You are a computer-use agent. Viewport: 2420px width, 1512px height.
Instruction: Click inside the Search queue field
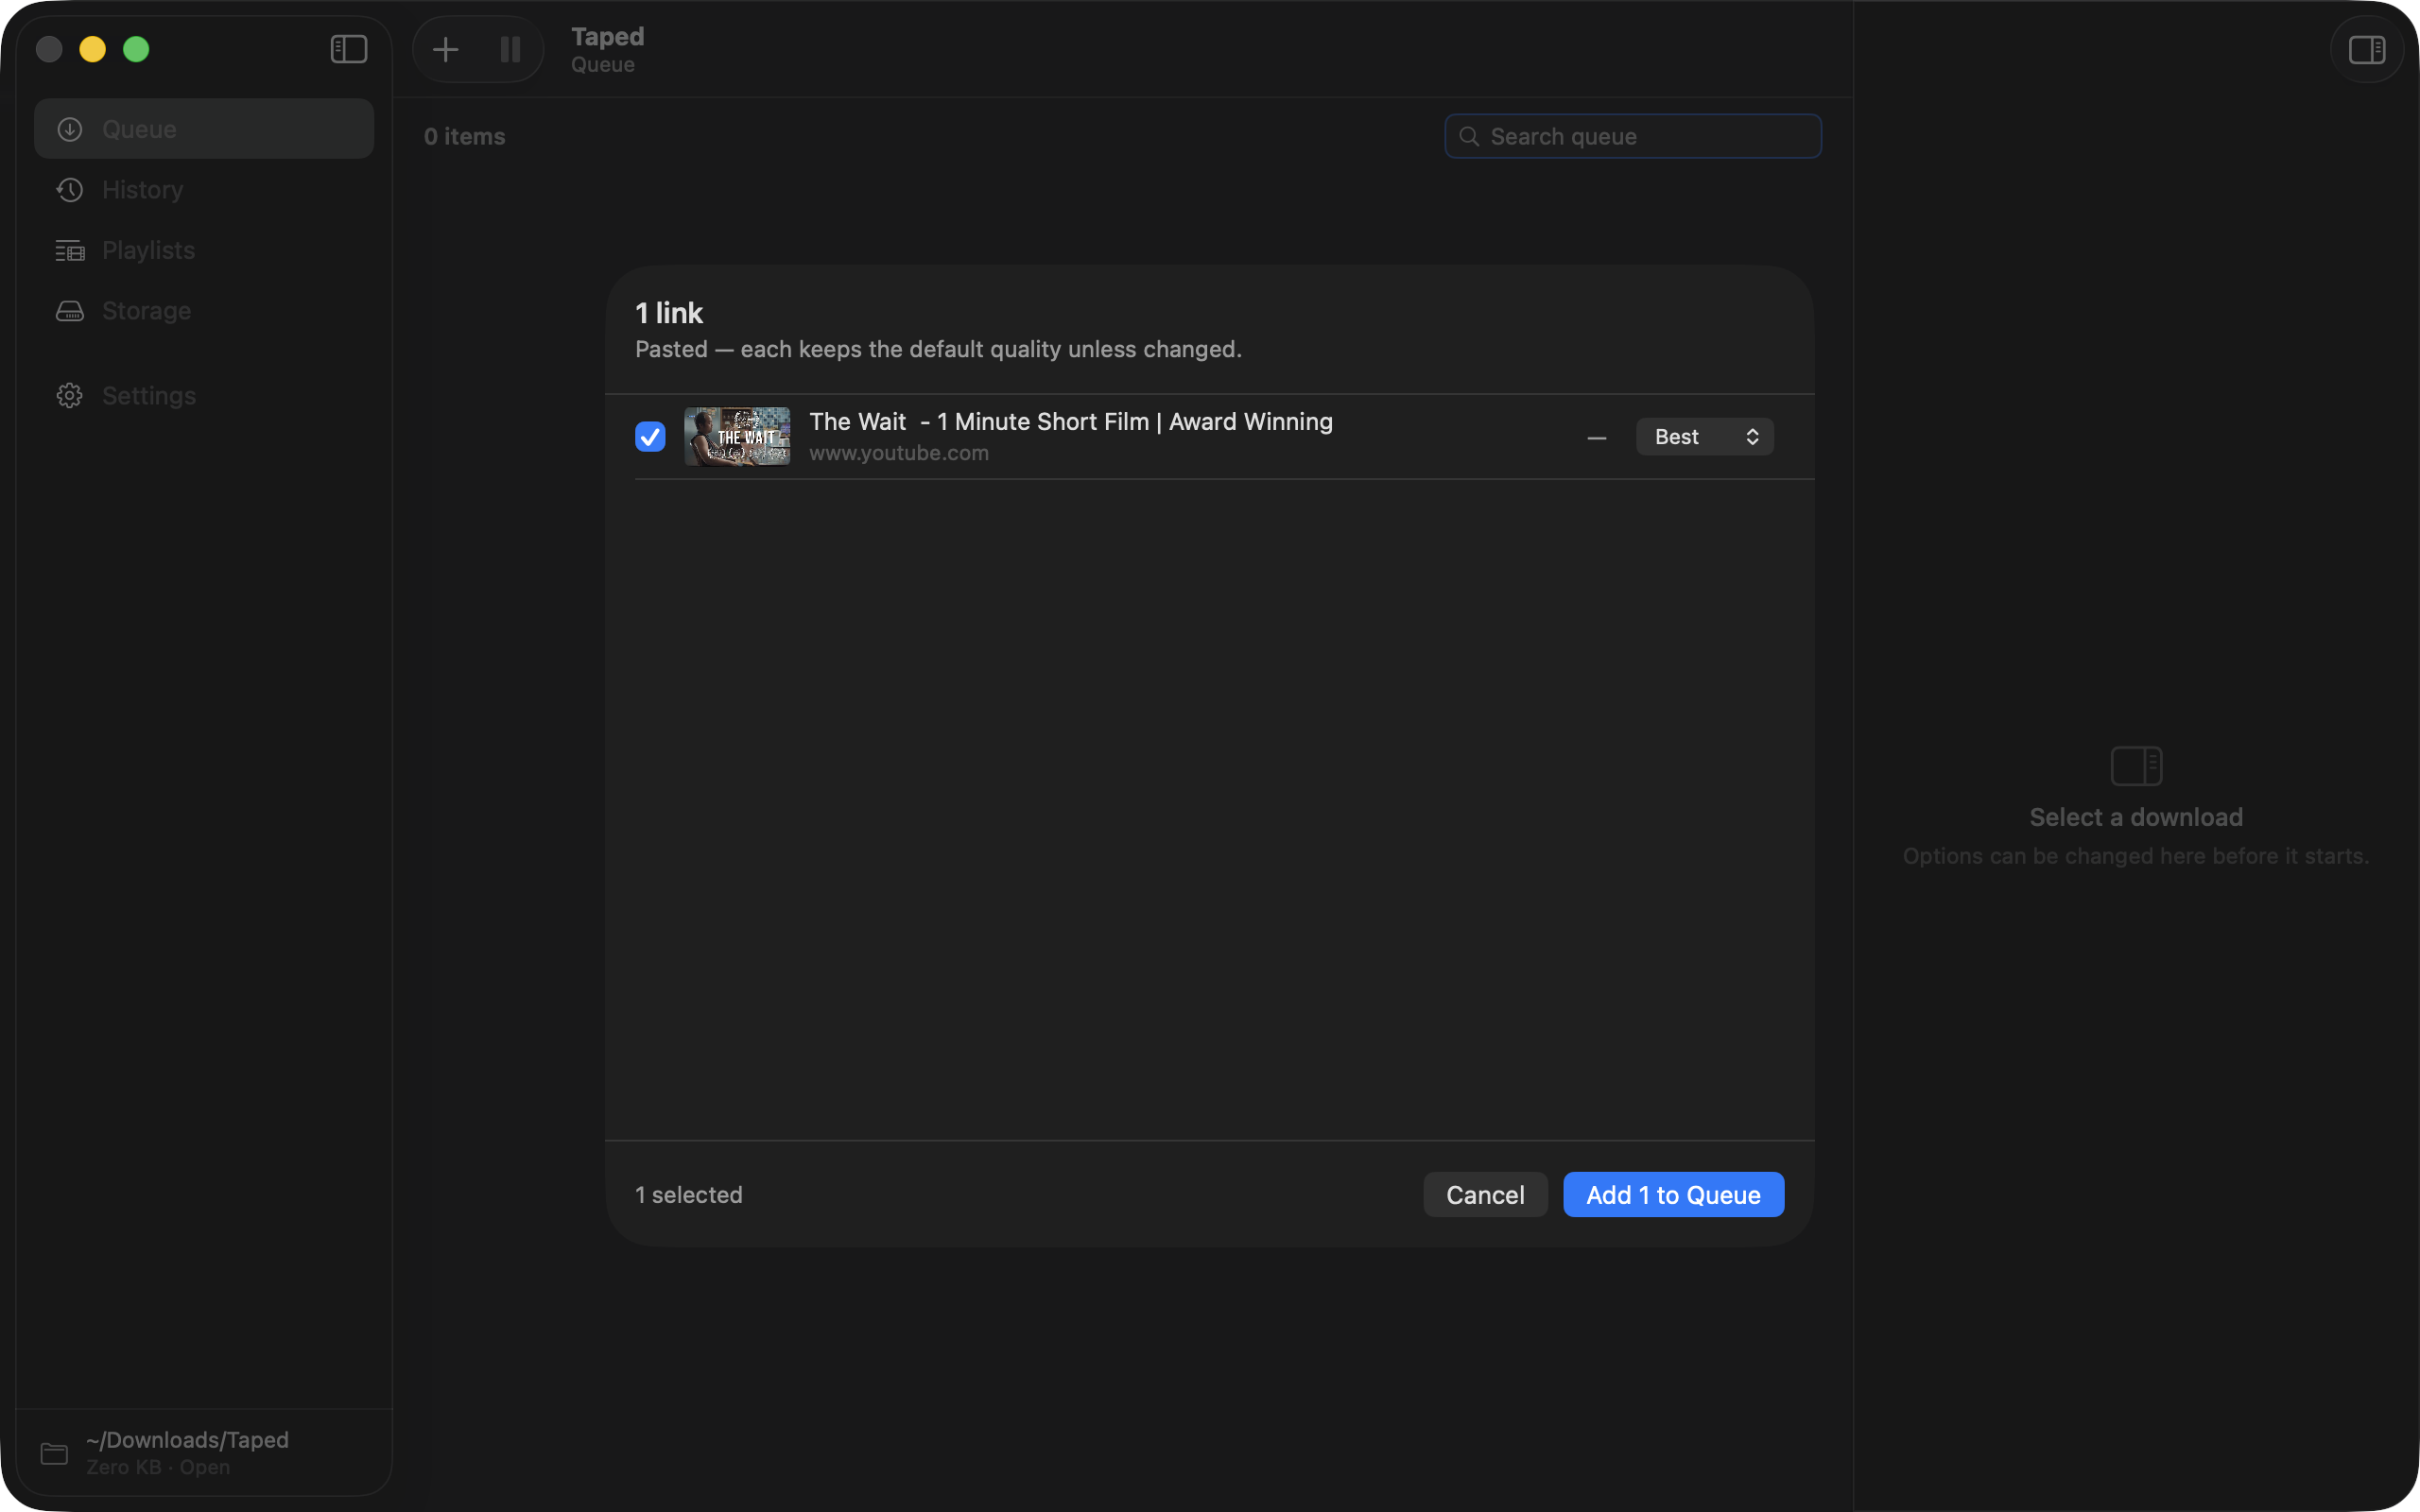(1632, 136)
